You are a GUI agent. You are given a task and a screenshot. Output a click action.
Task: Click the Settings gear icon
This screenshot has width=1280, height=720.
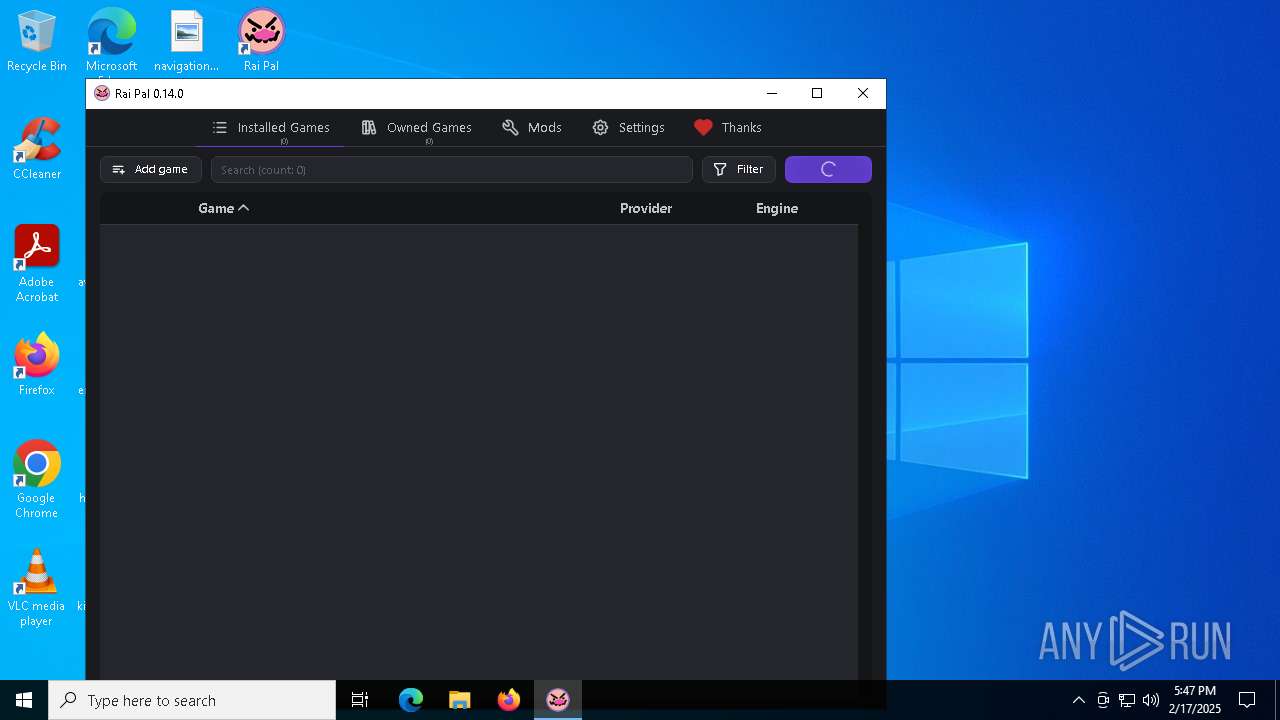(x=600, y=128)
